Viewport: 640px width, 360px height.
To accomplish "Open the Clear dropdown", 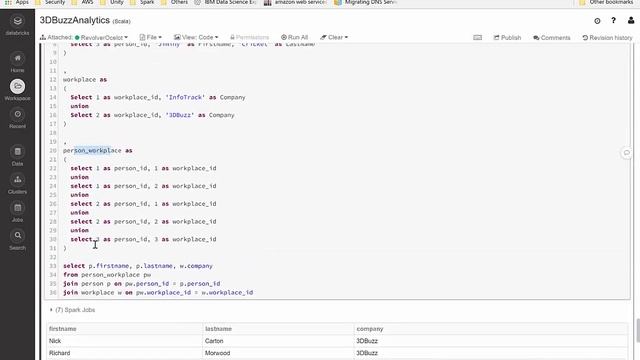I will coord(334,37).
